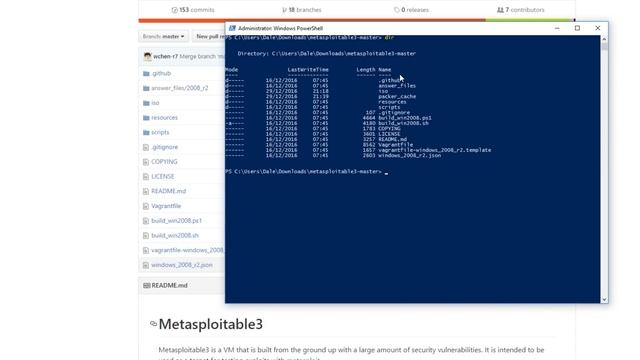The width and height of the screenshot is (640, 360).
Task: Open the Vagrantfile file link
Action: (166, 206)
